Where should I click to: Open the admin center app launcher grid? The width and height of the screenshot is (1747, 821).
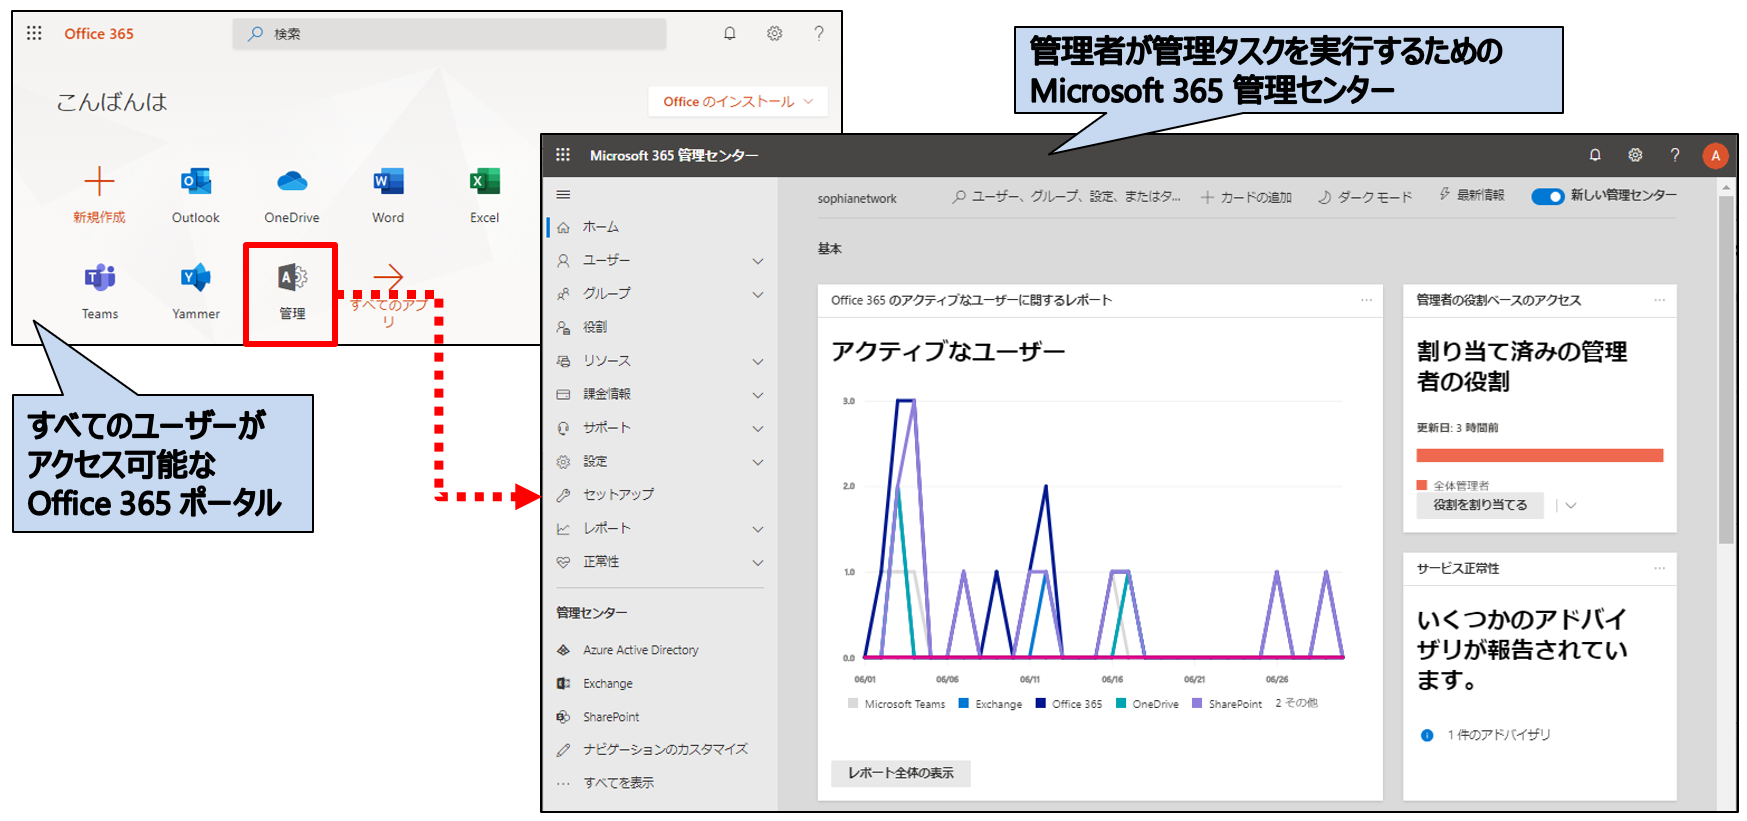(x=563, y=155)
